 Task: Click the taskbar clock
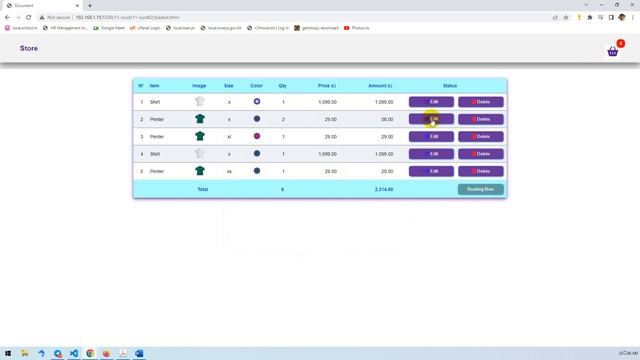point(628,353)
